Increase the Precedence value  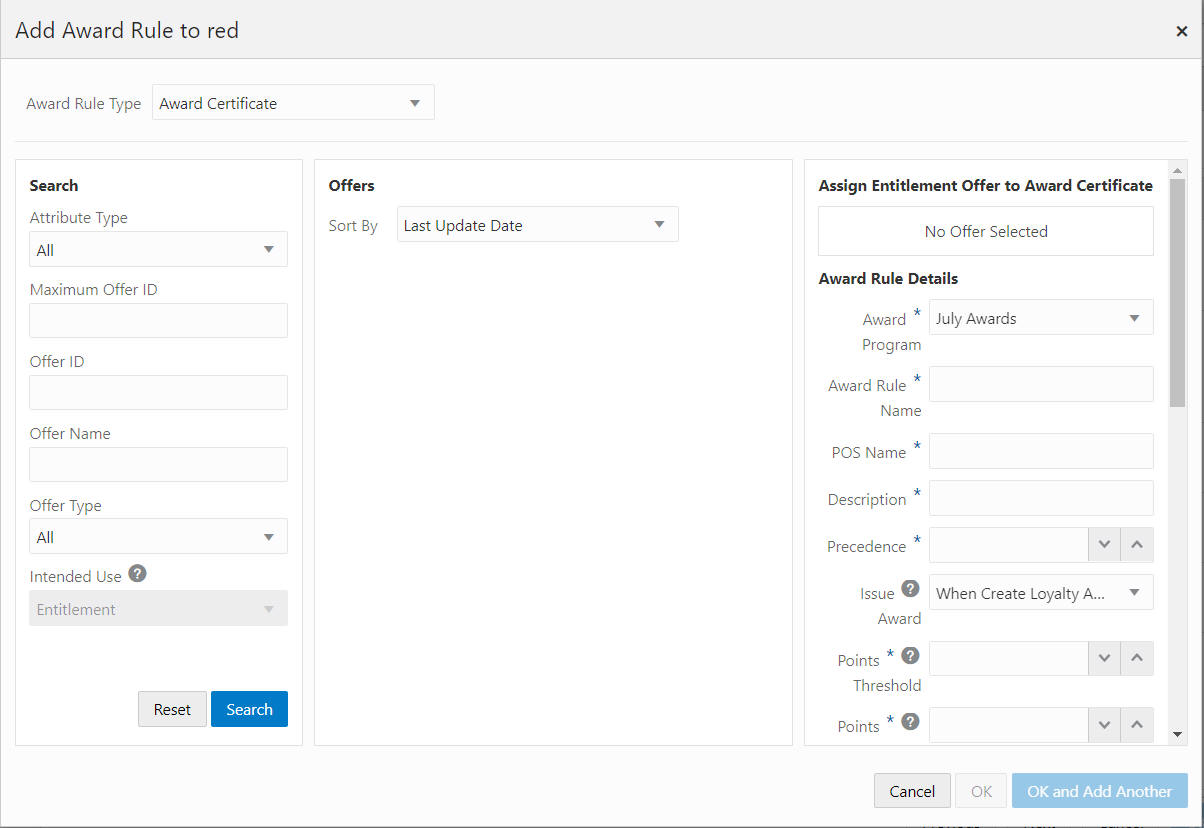click(1137, 545)
